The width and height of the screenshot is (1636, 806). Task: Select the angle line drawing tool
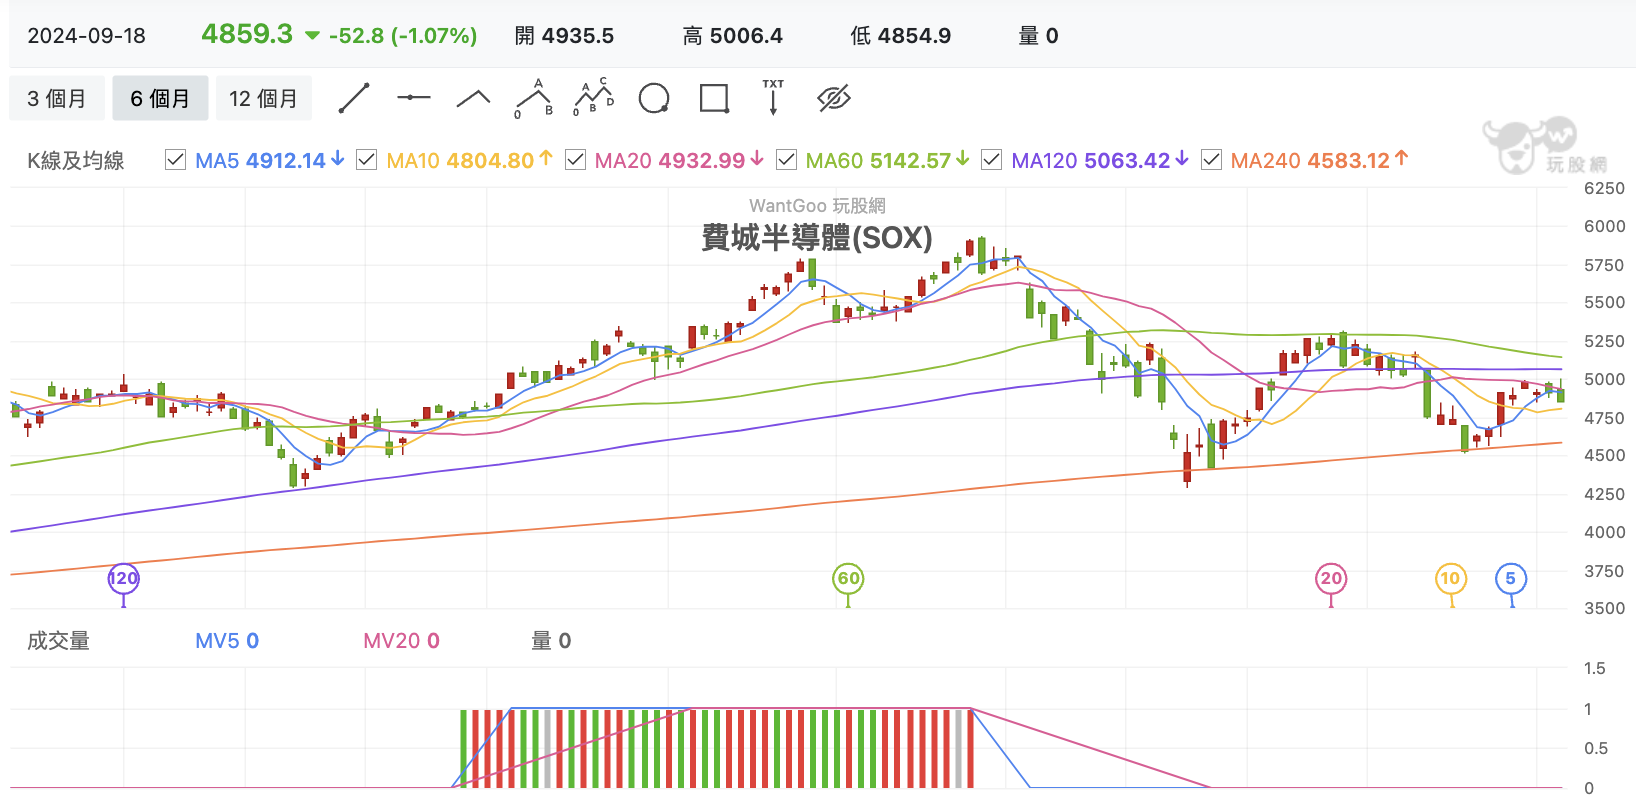[x=473, y=98]
